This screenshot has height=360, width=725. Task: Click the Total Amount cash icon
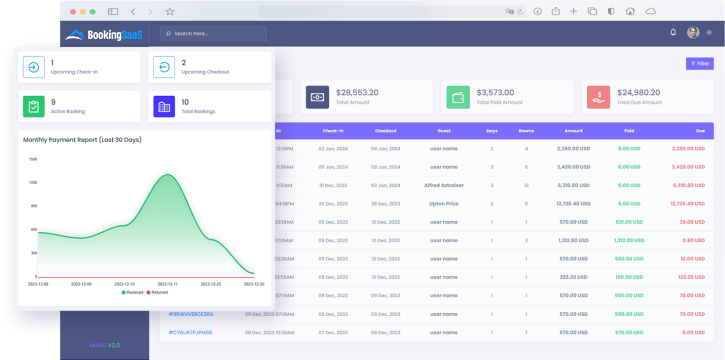tap(317, 97)
